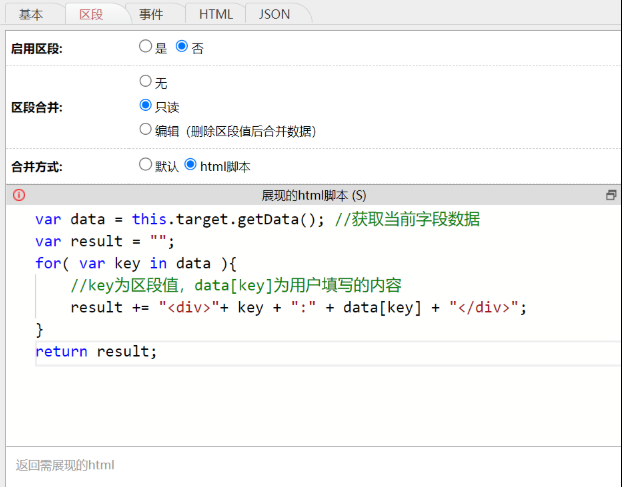The image size is (624, 487).
Task: Go to the JSON tab
Action: 275,14
